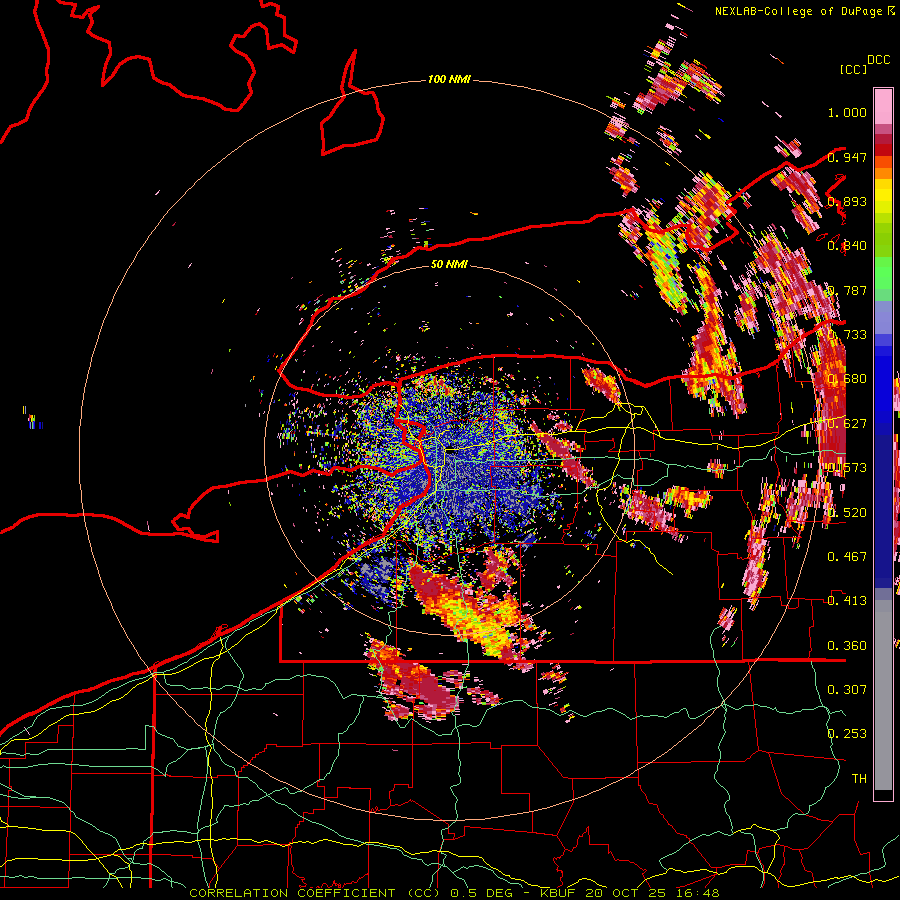Viewport: 900px width, 900px height.
Task: Click the 0.413 legend value
Action: click(847, 600)
